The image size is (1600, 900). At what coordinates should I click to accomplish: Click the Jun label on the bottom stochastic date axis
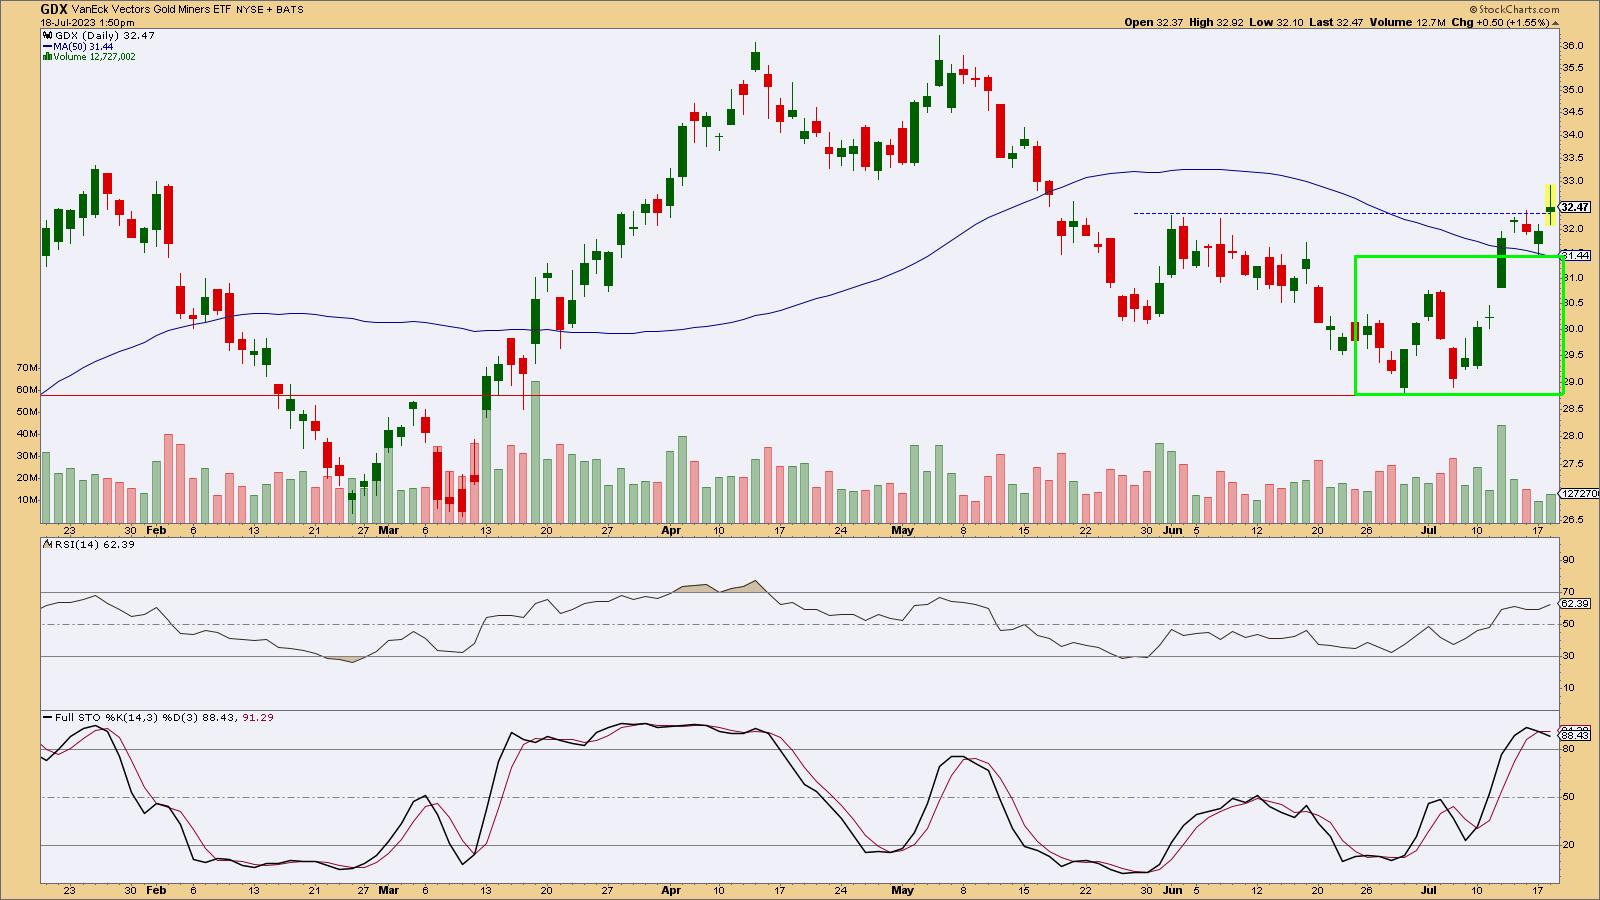tap(1174, 890)
